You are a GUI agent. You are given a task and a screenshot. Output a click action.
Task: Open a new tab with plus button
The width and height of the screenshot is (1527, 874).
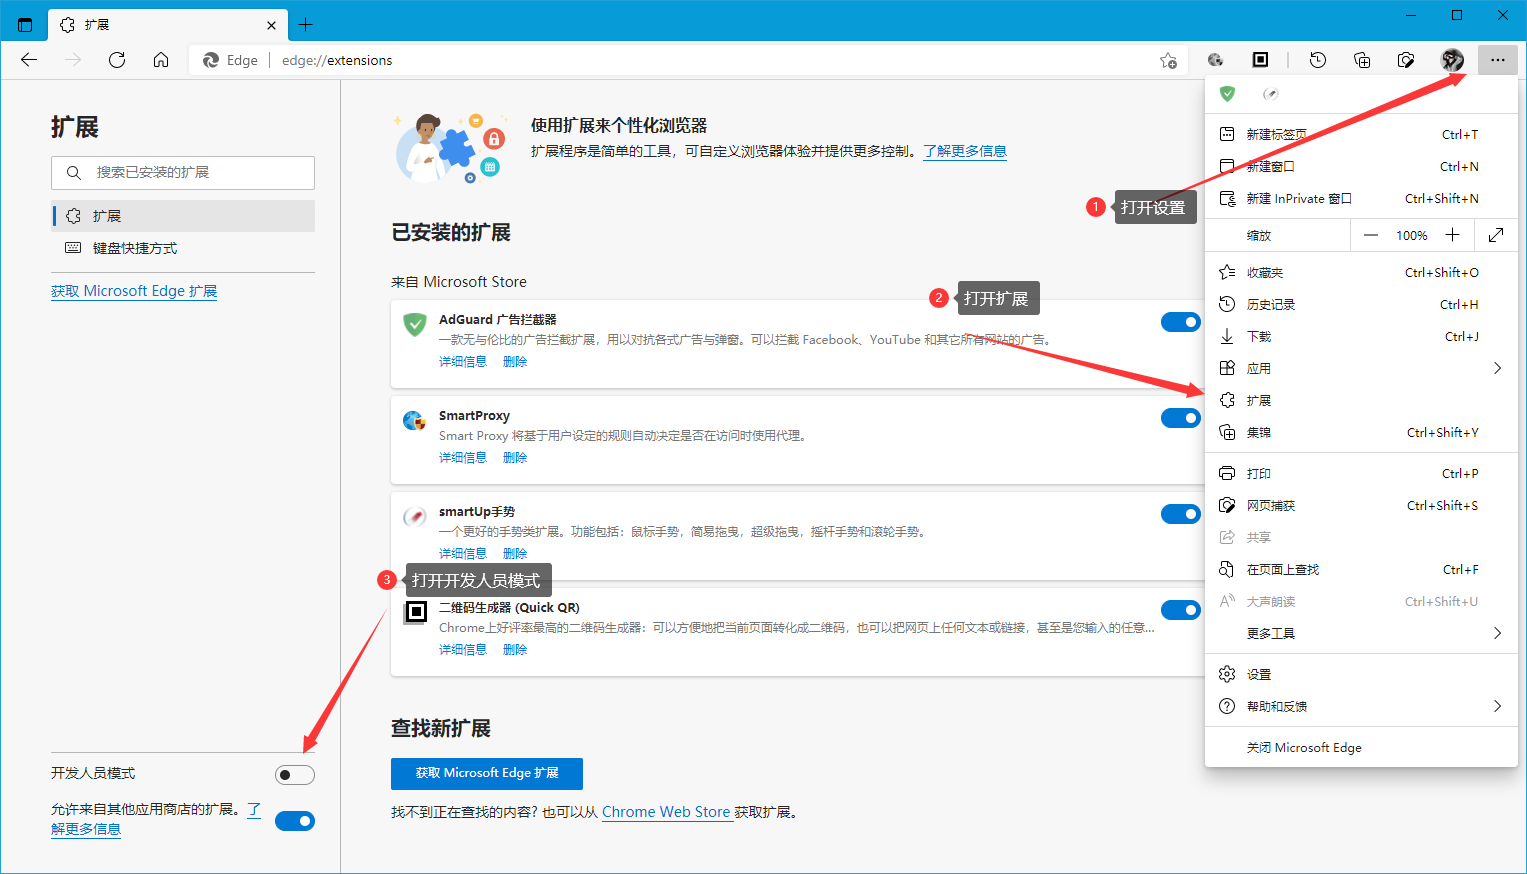[306, 24]
